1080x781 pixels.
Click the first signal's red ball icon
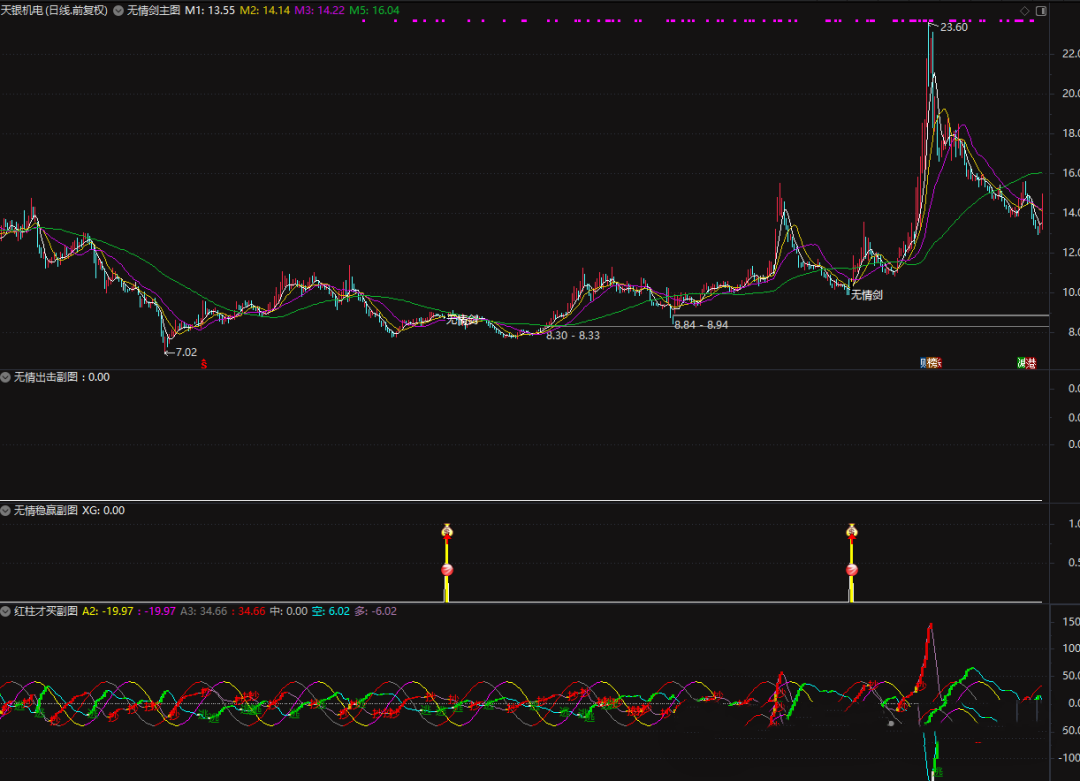tap(447, 570)
